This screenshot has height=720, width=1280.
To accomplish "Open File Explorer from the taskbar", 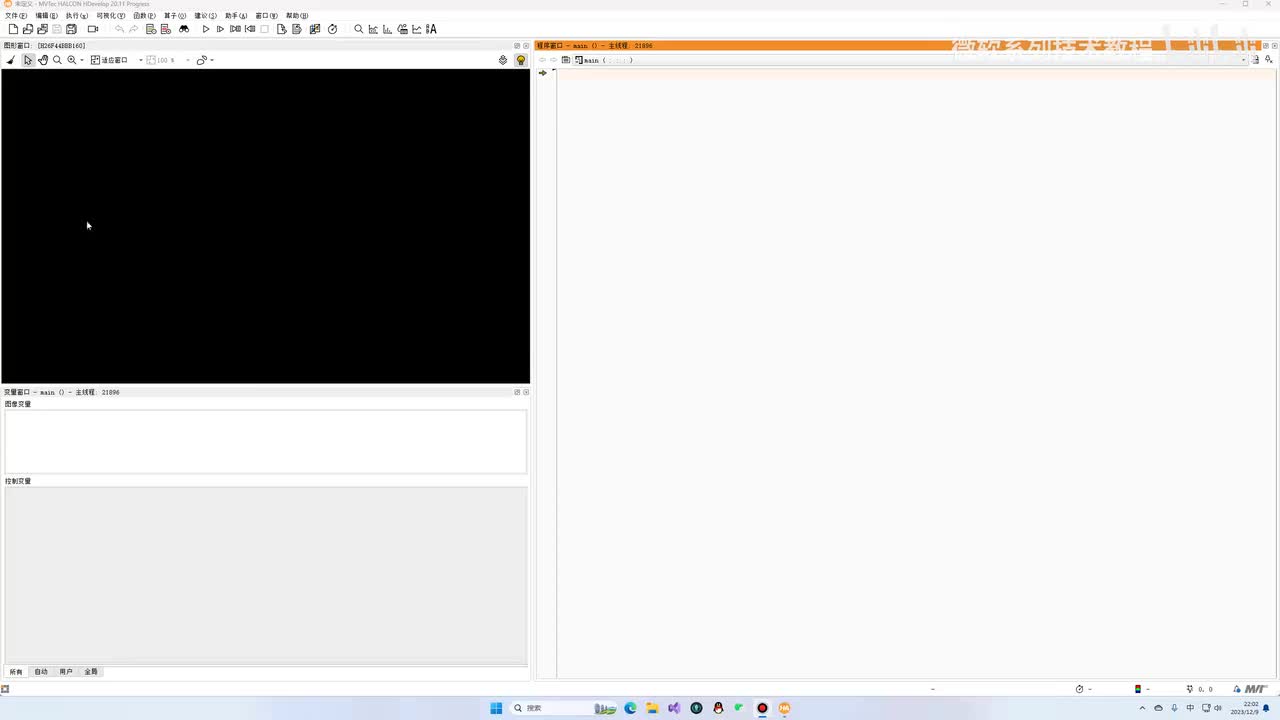I will 652,708.
